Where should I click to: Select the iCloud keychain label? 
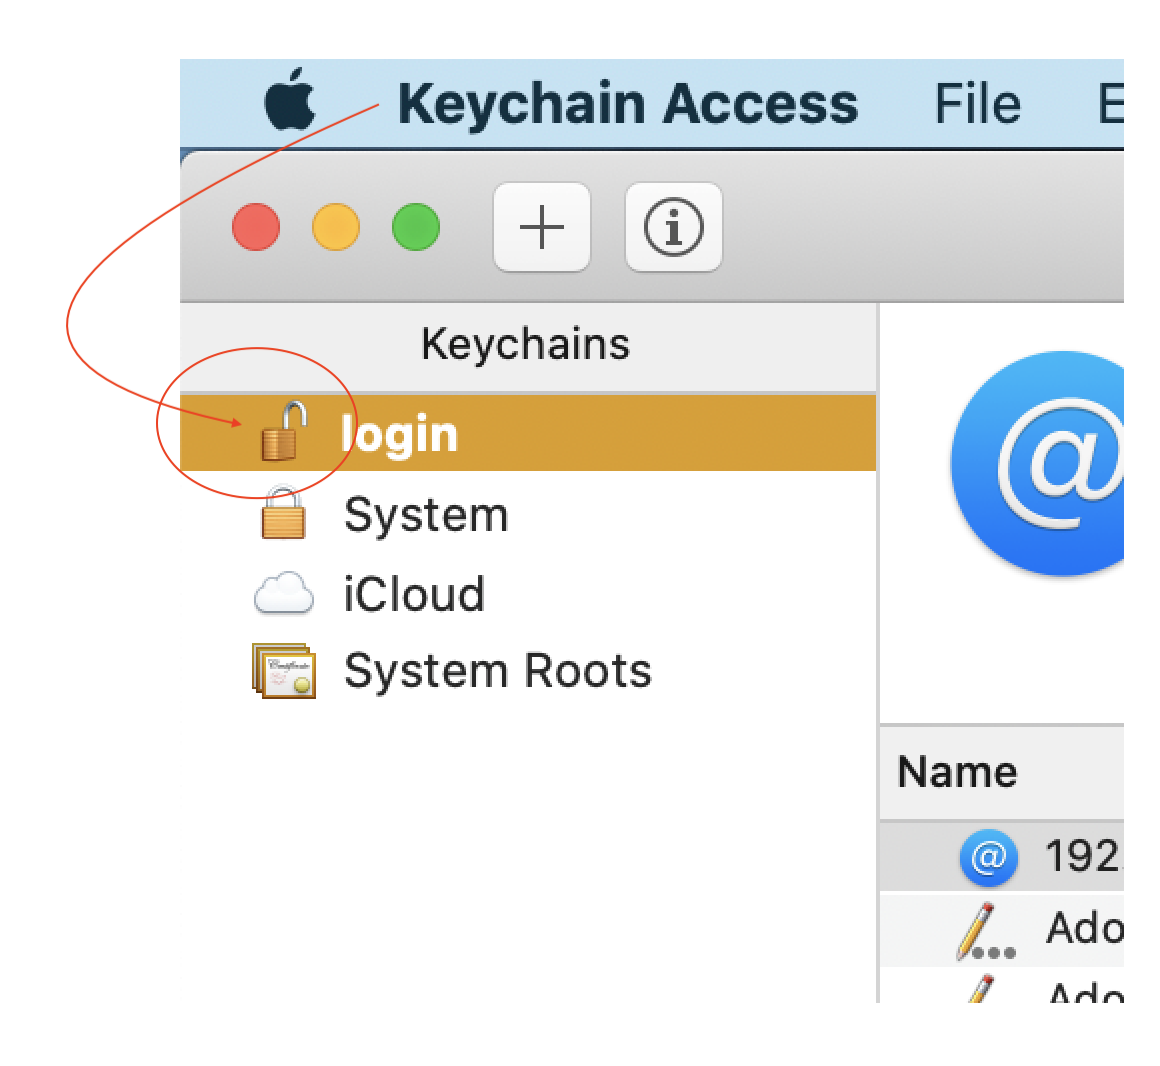414,594
